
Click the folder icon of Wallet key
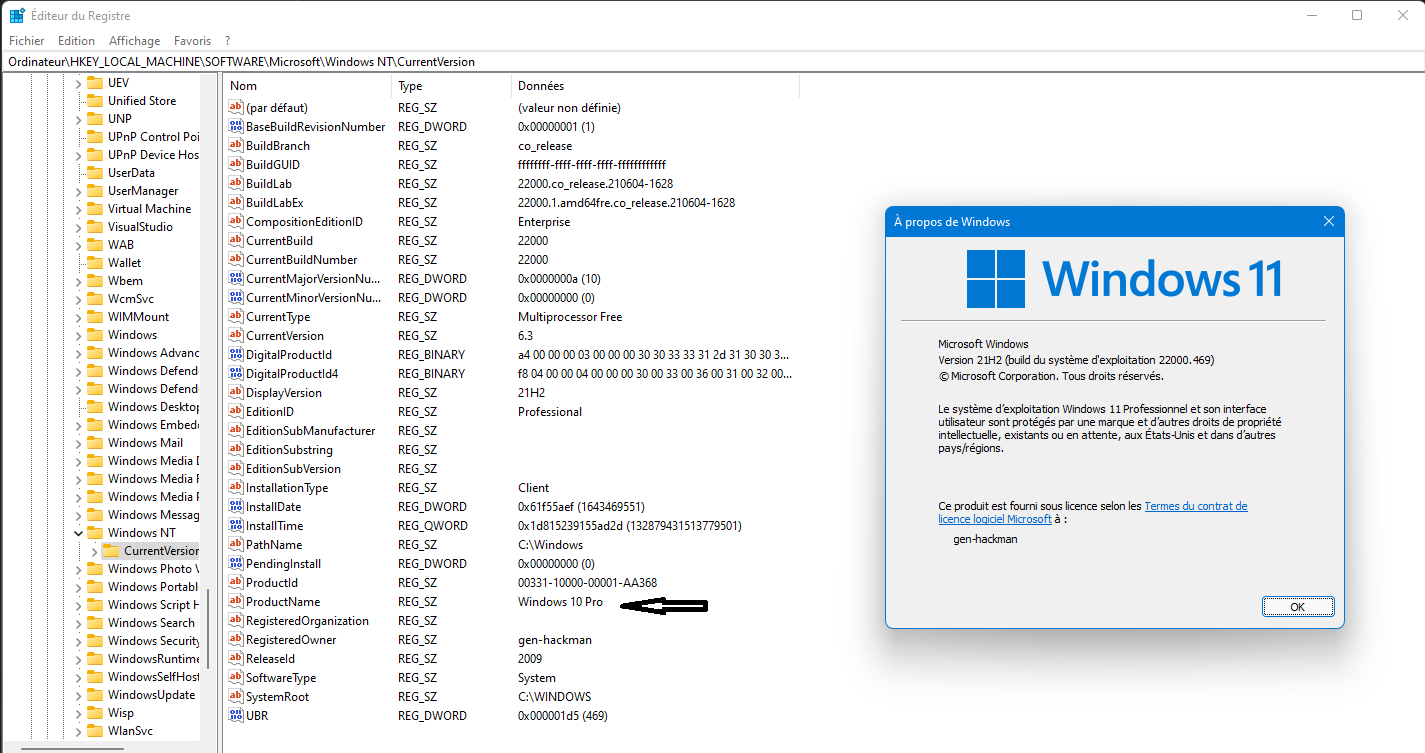pyautogui.click(x=95, y=263)
